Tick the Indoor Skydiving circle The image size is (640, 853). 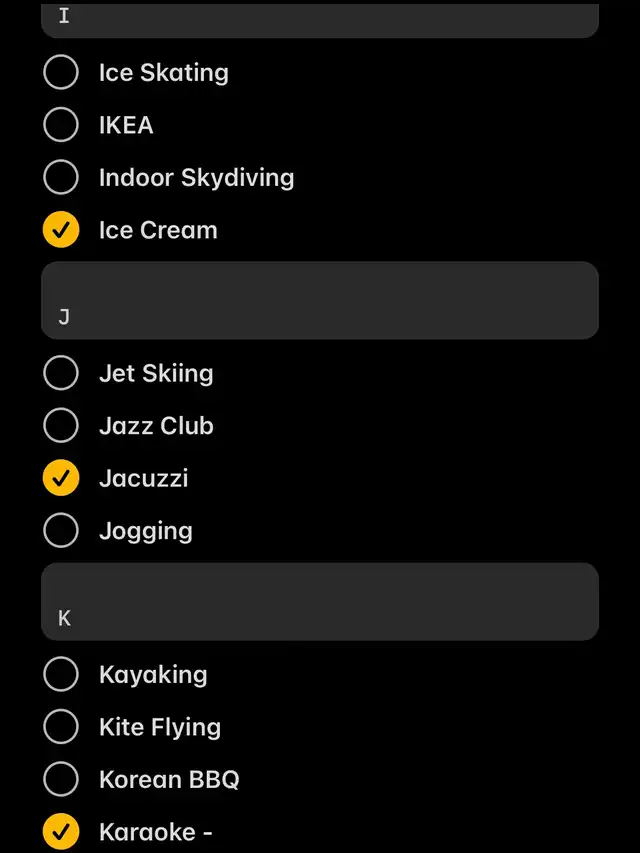click(61, 178)
